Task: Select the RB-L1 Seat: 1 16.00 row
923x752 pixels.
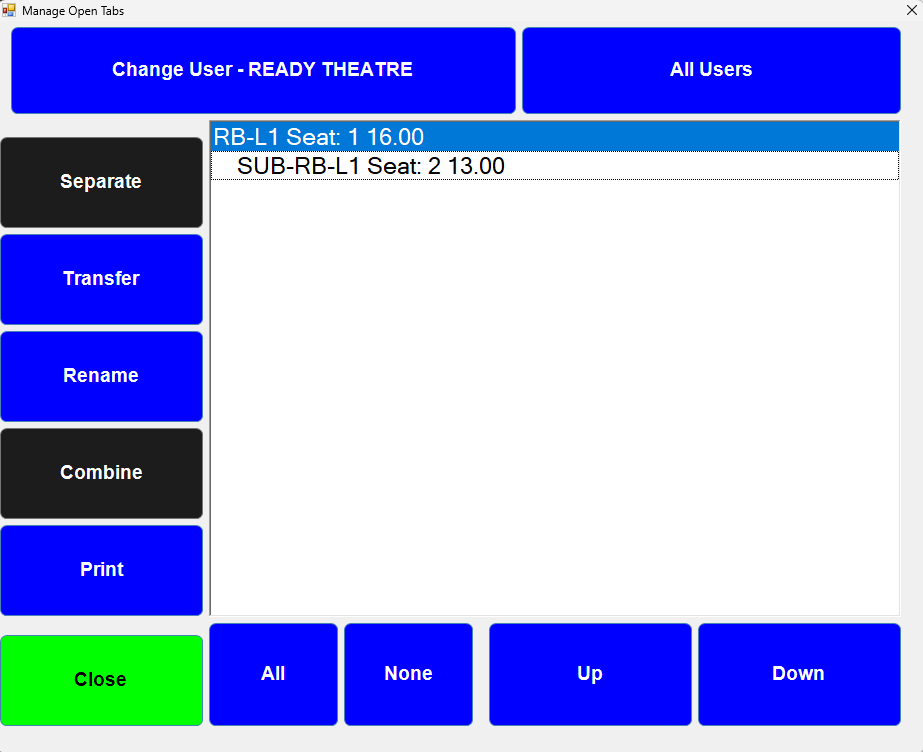Action: [x=555, y=137]
